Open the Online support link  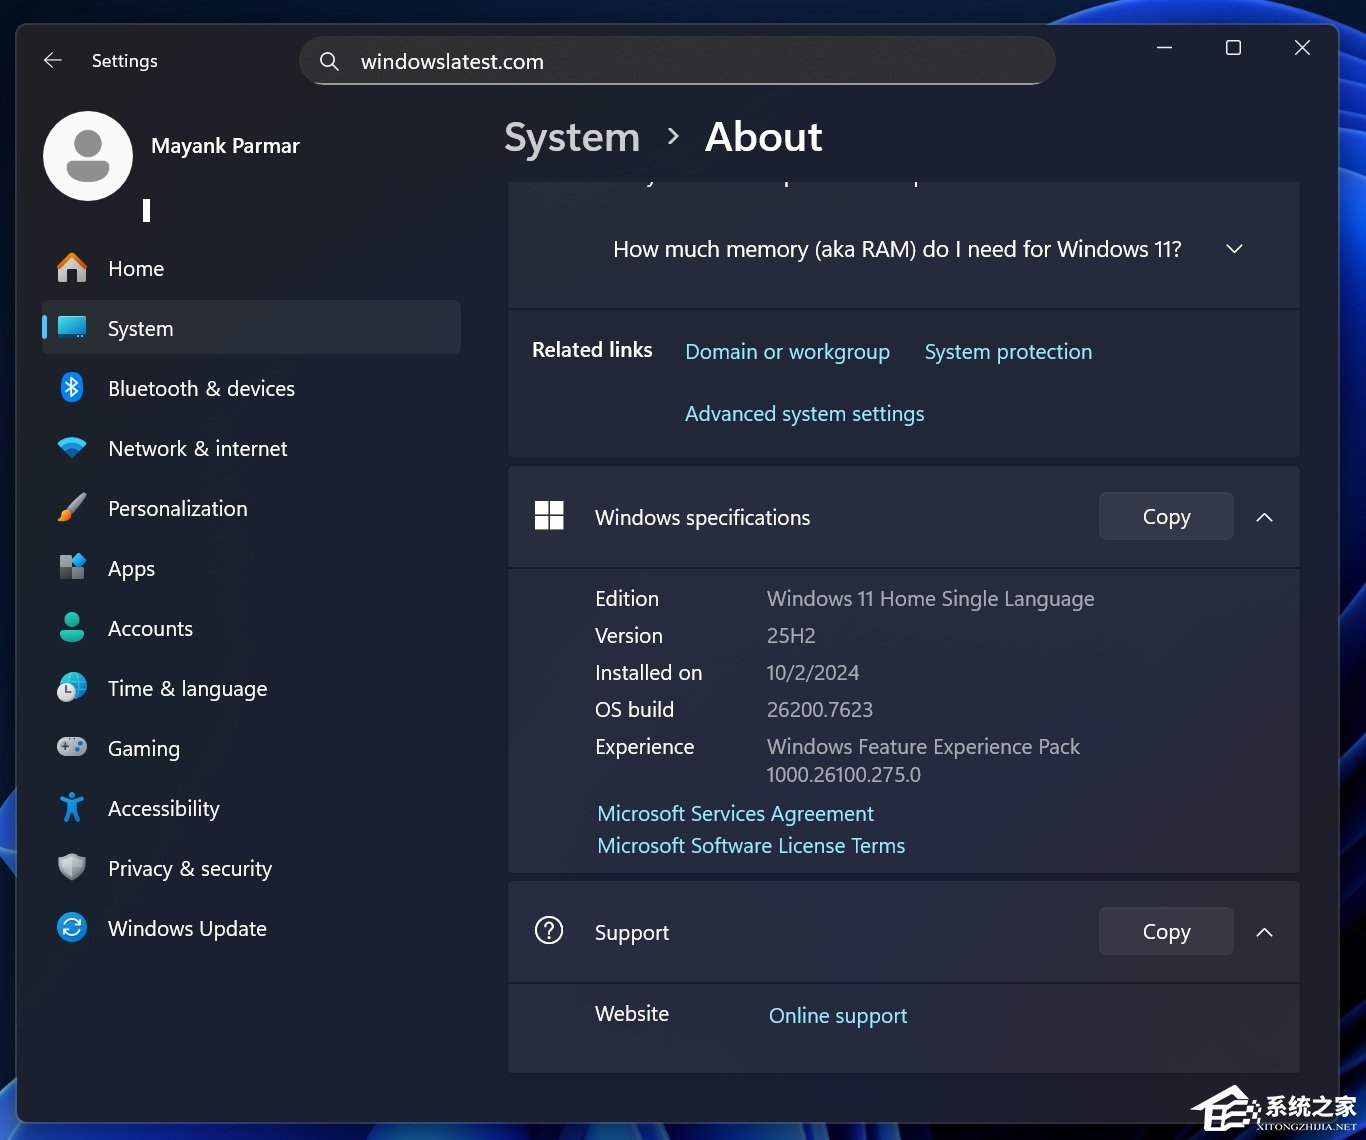point(838,1016)
